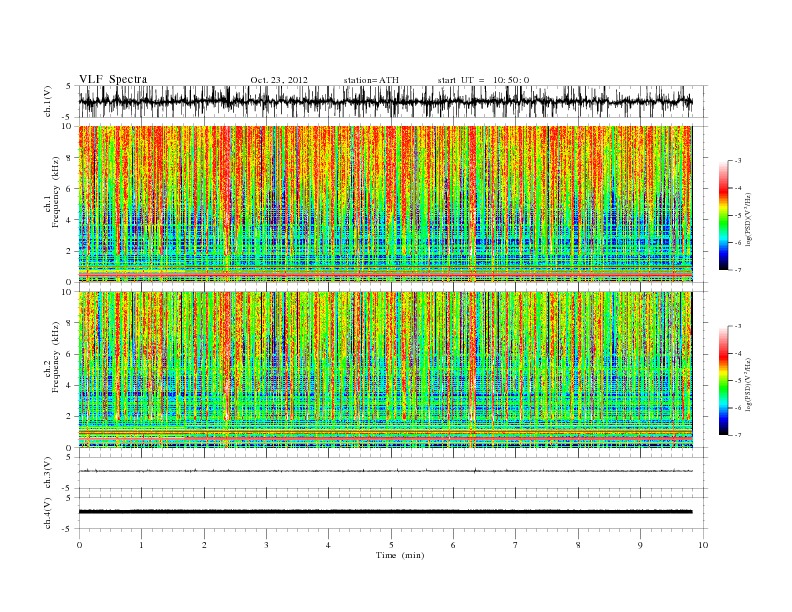Click the thick ch.4 waveform trace
The image size is (792, 612).
coord(385,512)
